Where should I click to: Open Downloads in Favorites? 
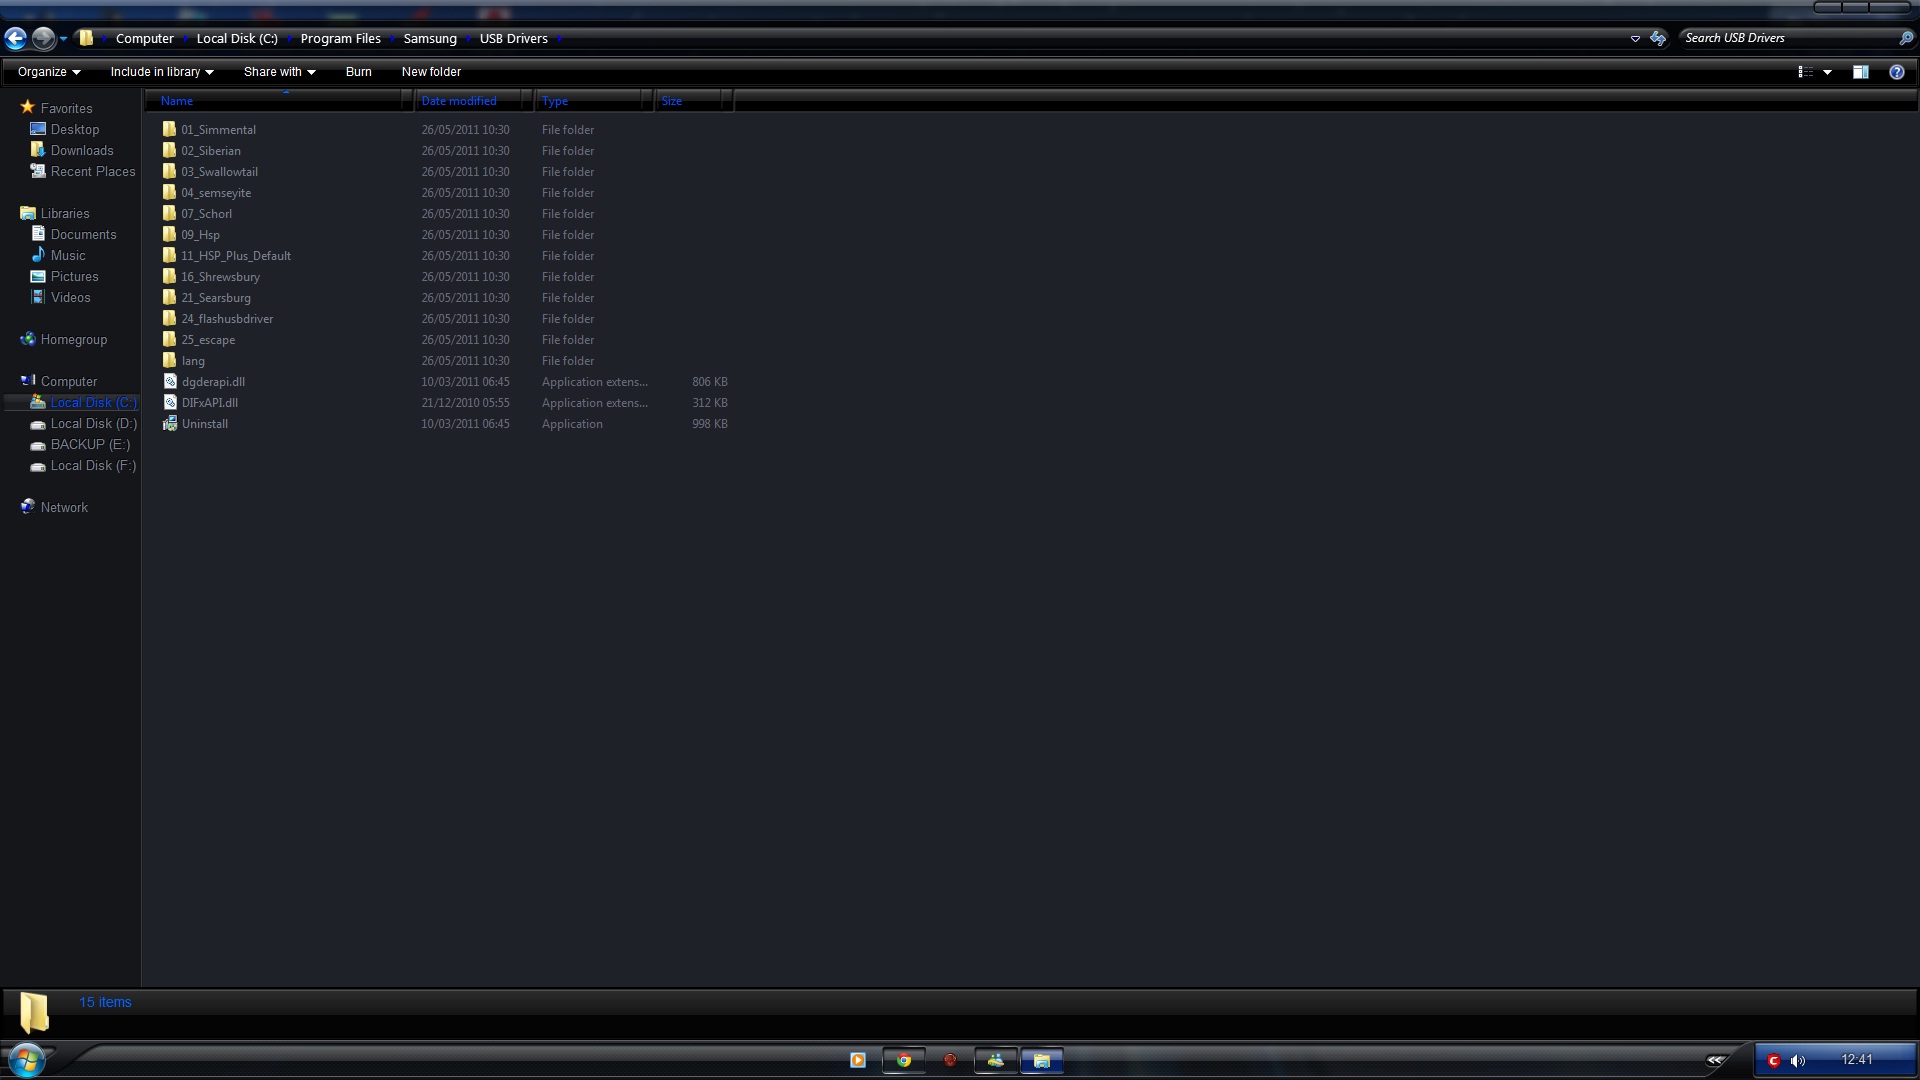click(82, 150)
